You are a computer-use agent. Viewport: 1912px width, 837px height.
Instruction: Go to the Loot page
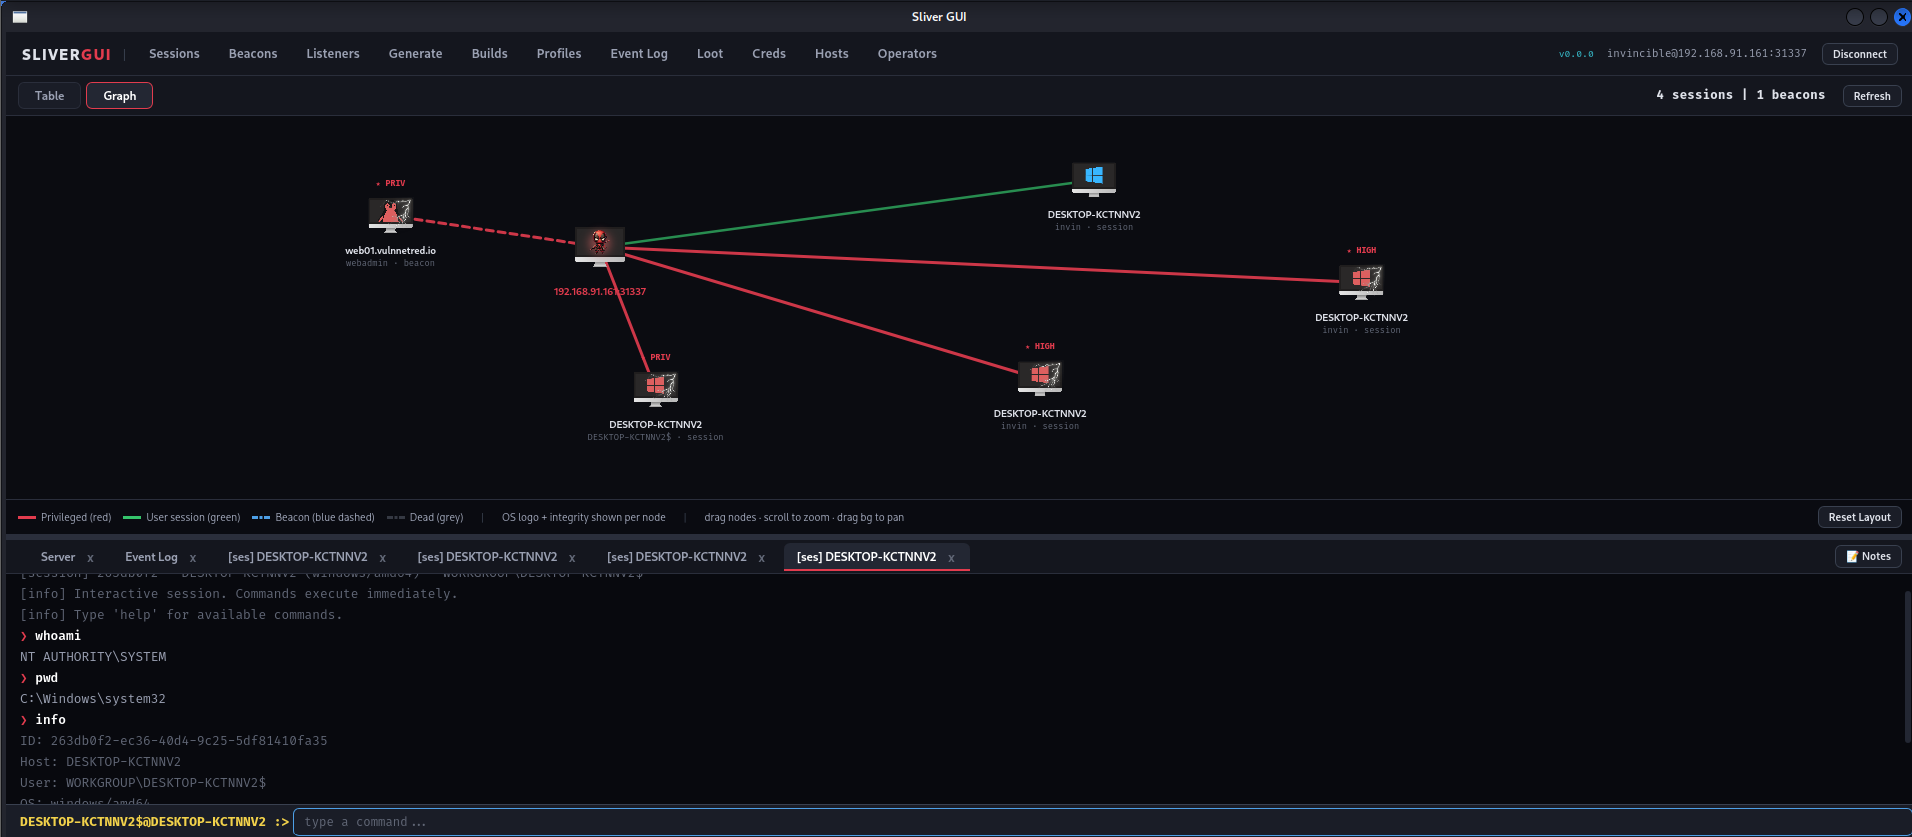(710, 54)
